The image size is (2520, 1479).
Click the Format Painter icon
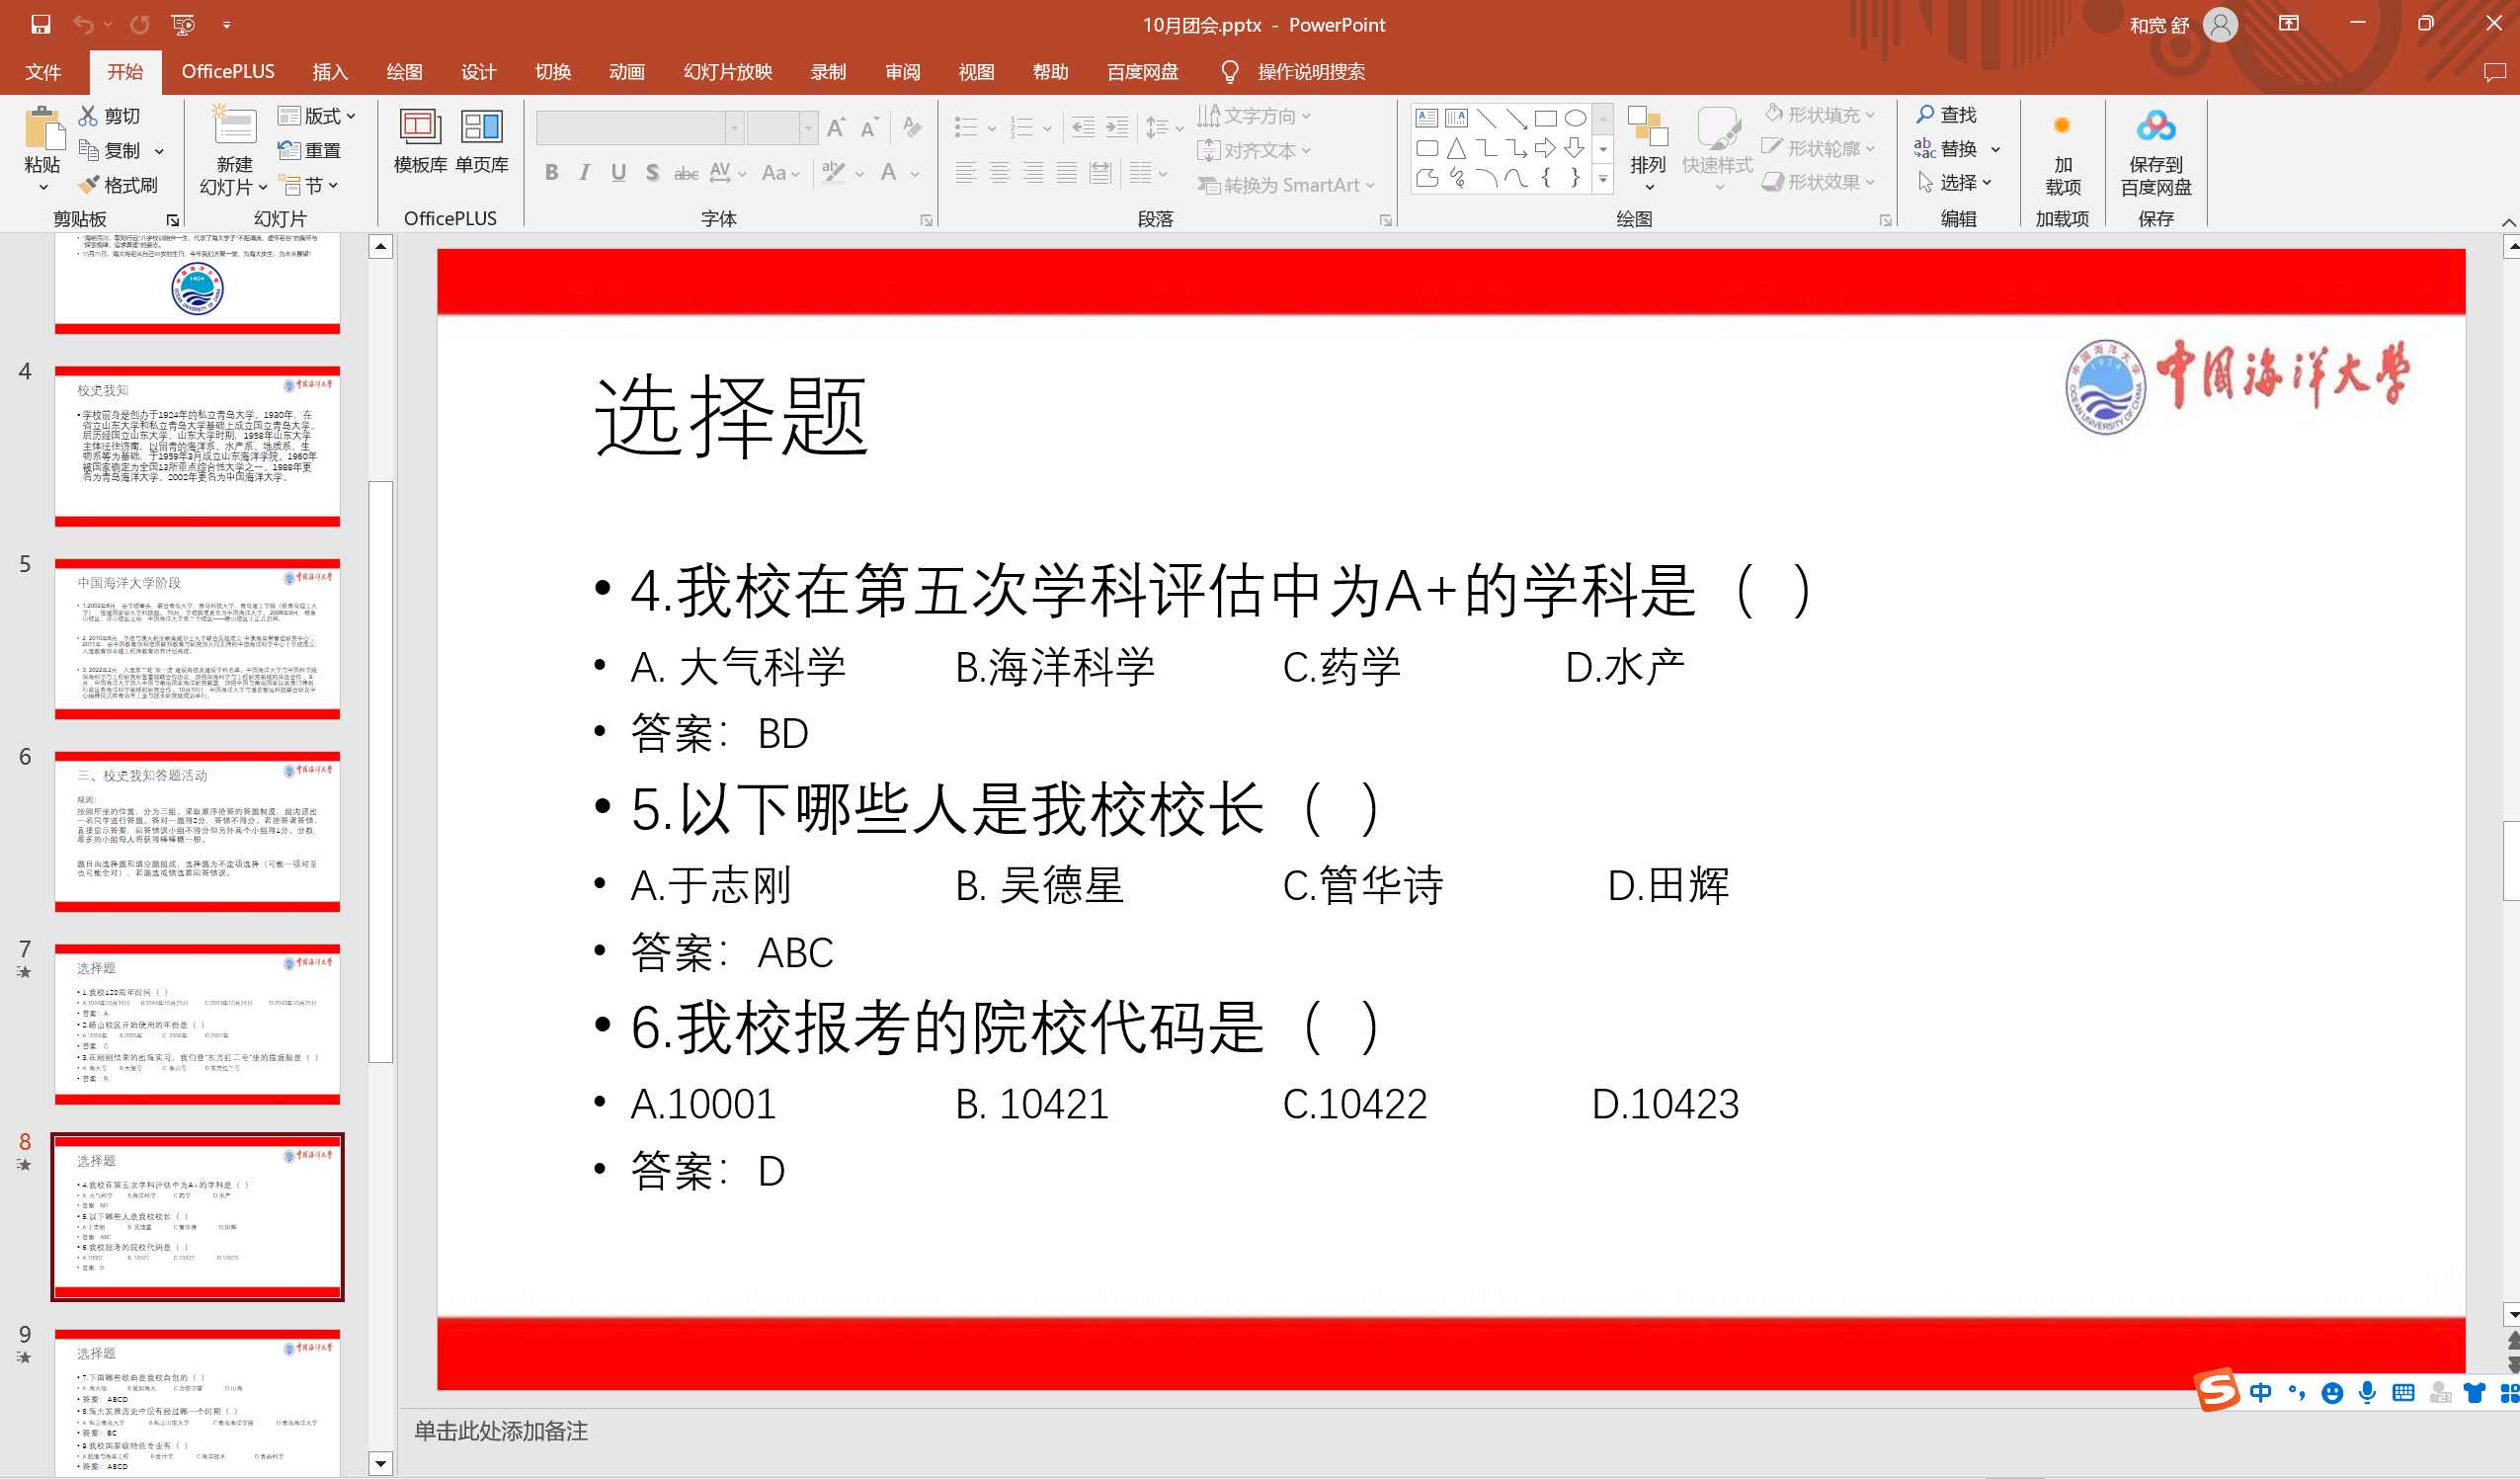click(90, 185)
